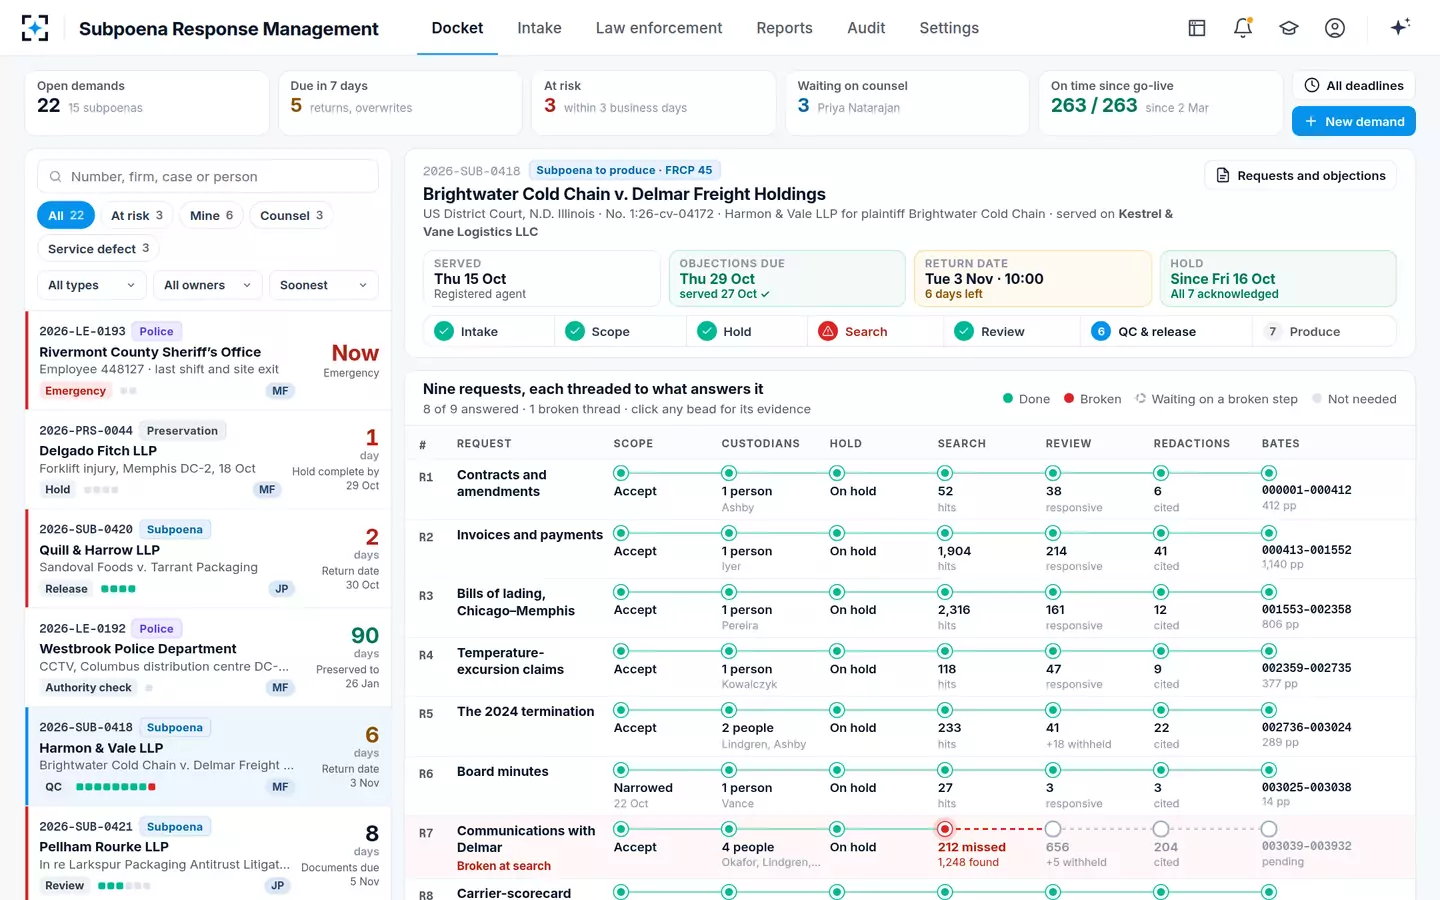Open the user account profile icon
This screenshot has height=900, width=1440.
[1335, 28]
